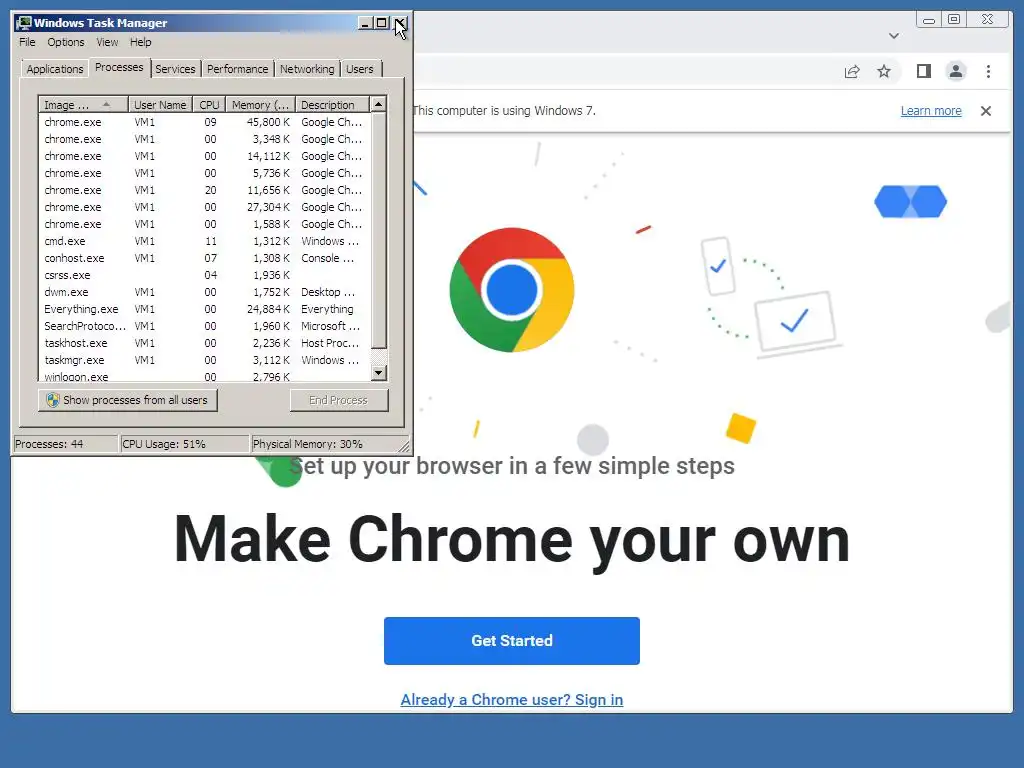Sort processes by Image Name column
The width and height of the screenshot is (1024, 768).
pos(83,104)
